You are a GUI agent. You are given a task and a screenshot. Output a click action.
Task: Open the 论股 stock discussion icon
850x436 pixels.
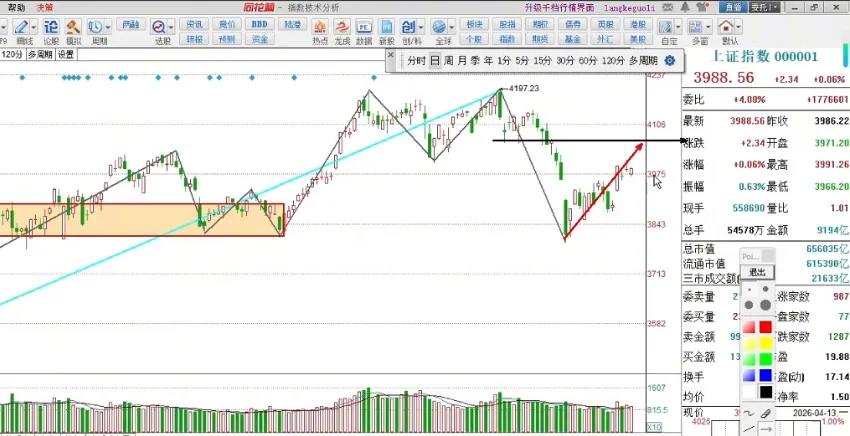click(x=51, y=27)
